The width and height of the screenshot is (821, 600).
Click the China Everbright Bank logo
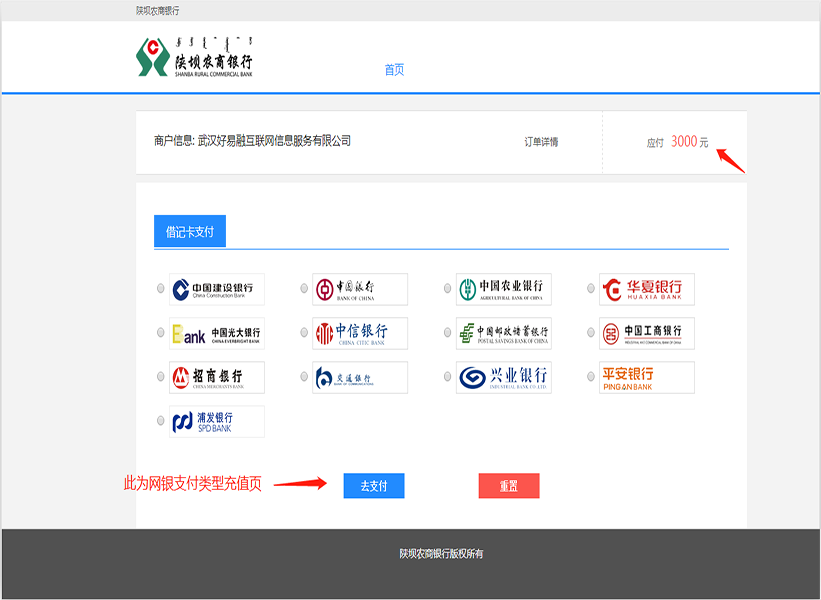coord(217,333)
